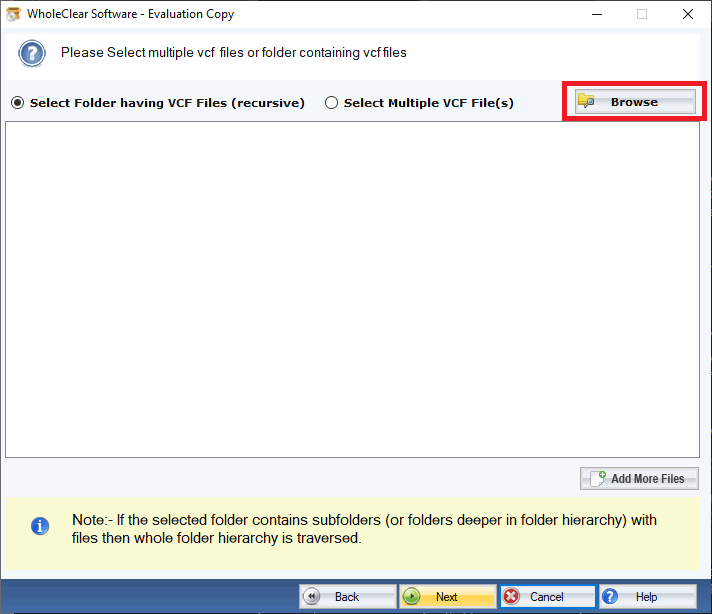Click the rewind arrow icon on Back
This screenshot has height=614, width=712.
(312, 597)
